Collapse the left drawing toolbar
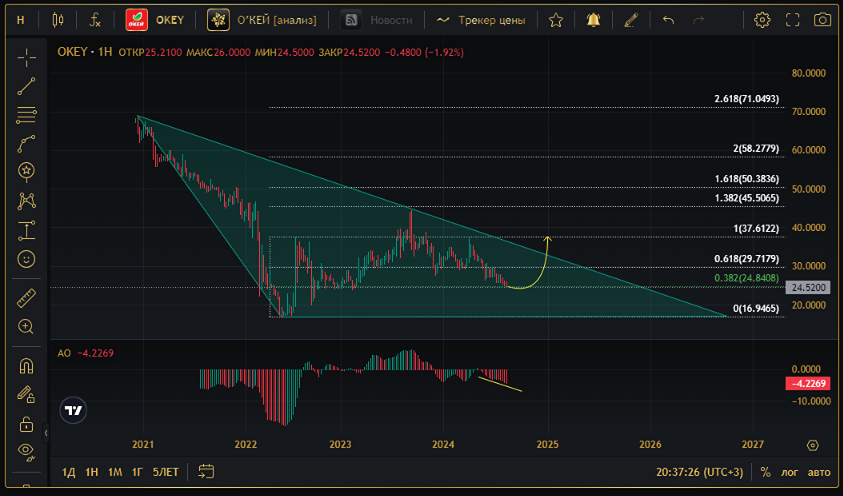Image resolution: width=843 pixels, height=496 pixels. point(46,433)
